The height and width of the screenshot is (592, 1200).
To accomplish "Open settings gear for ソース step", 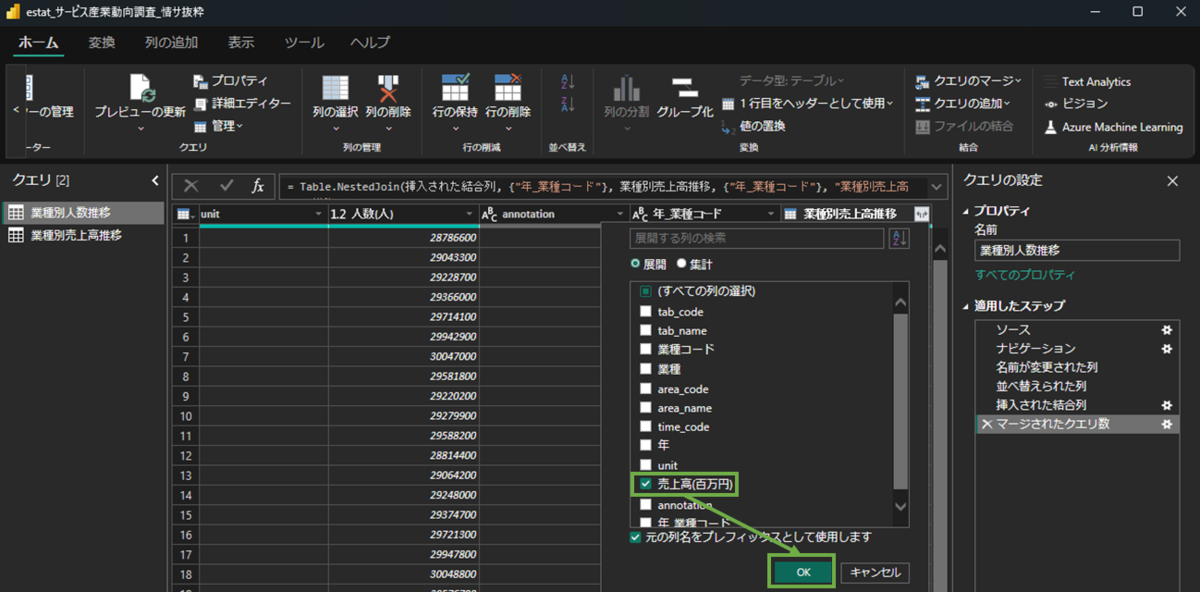I will point(1165,329).
